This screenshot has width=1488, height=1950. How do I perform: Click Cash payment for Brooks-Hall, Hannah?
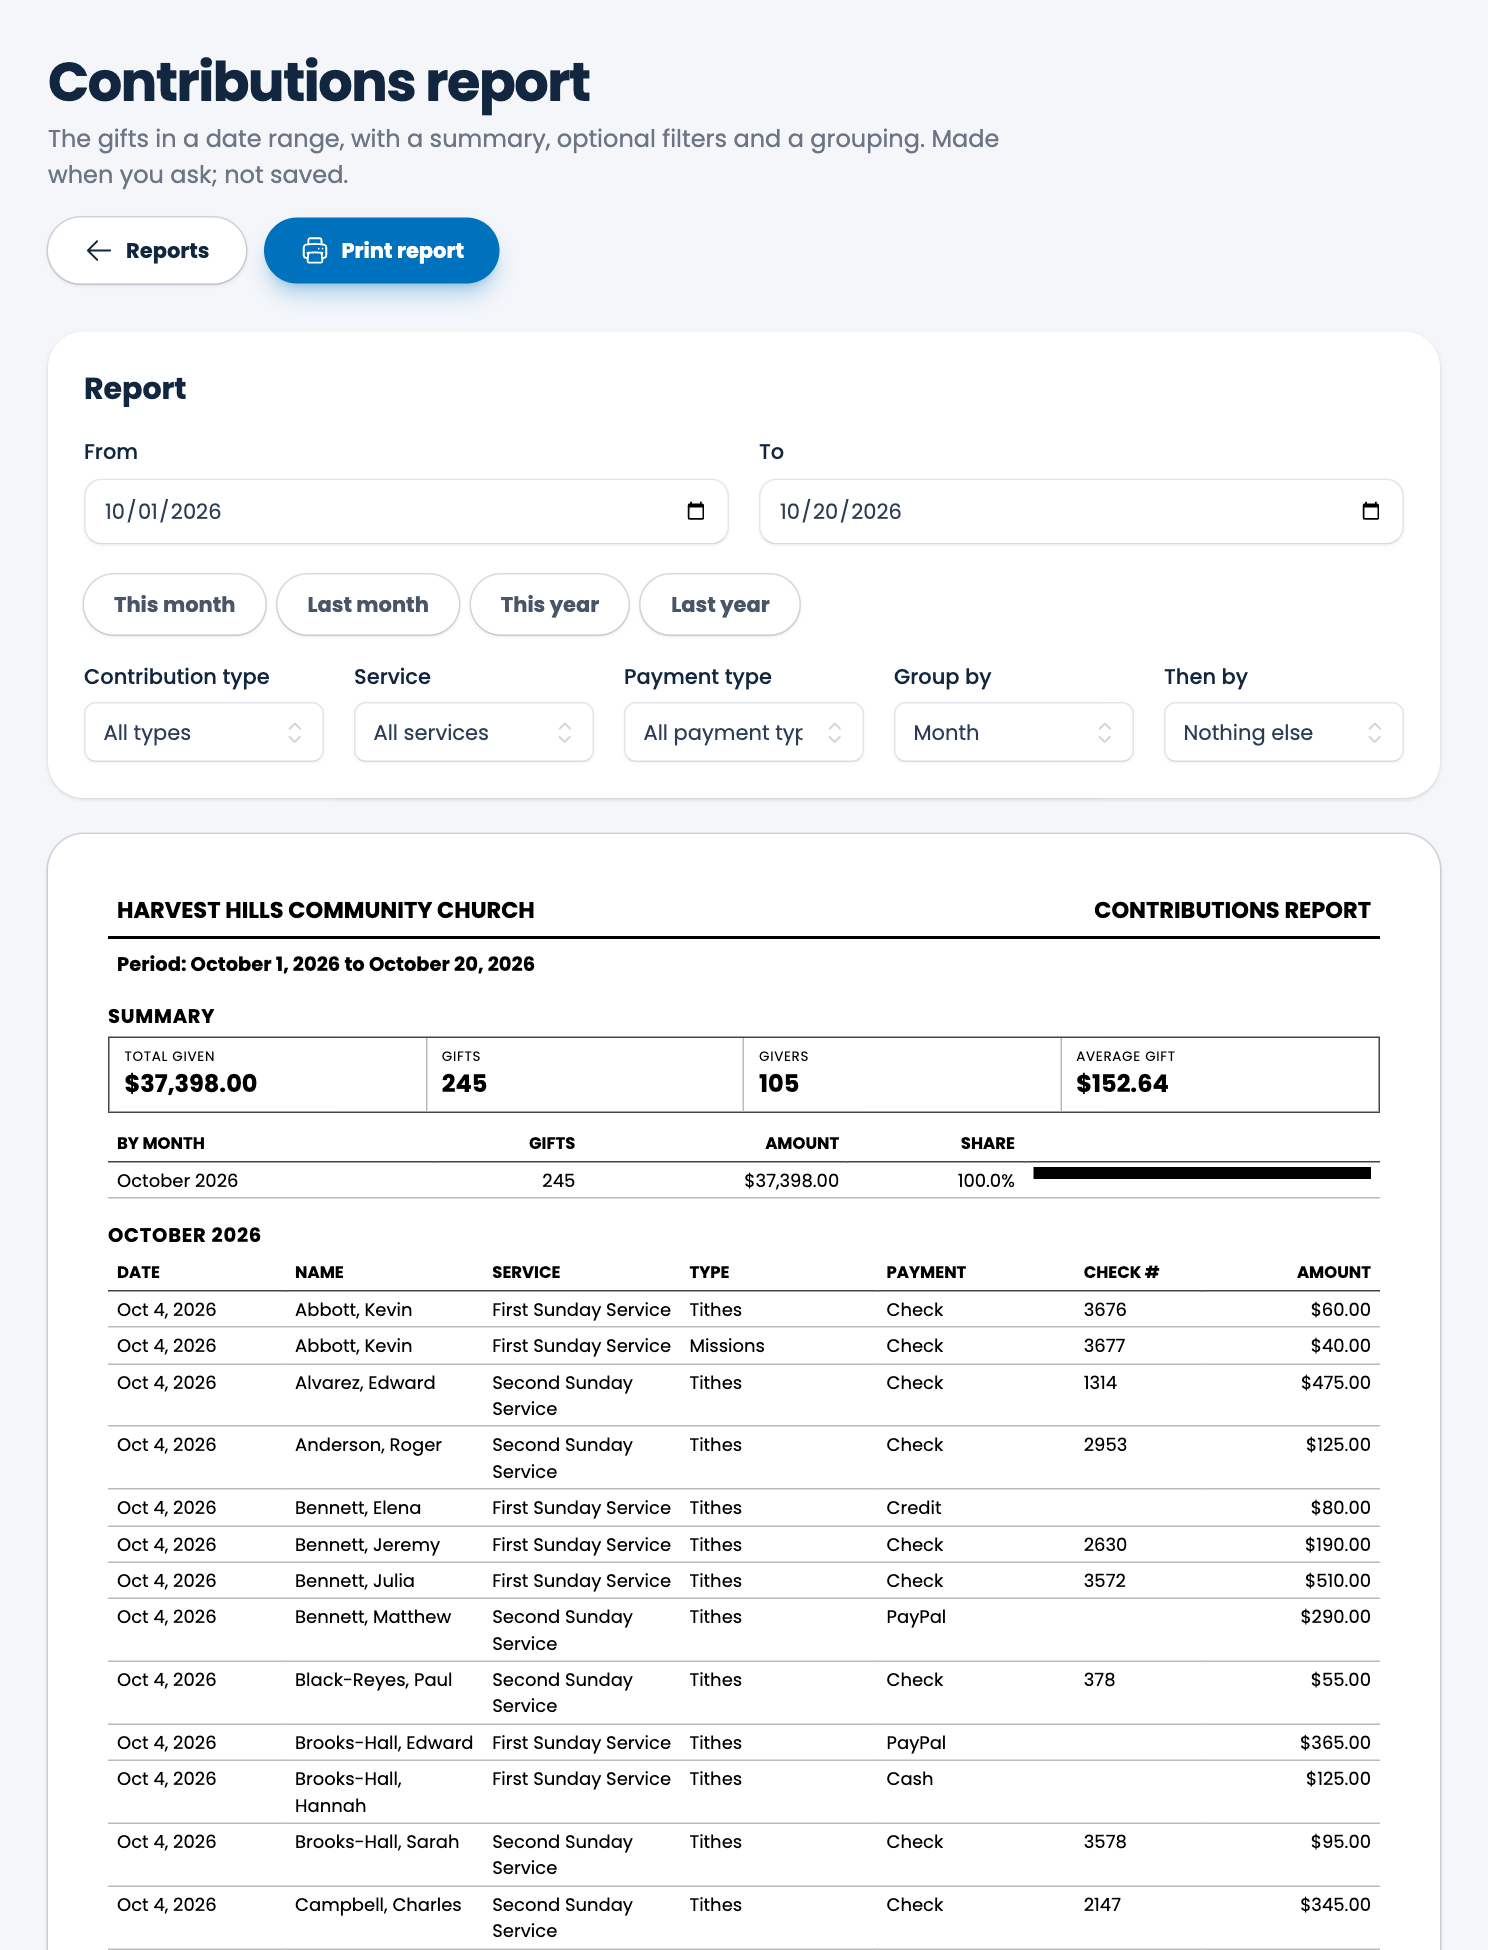(x=910, y=1778)
